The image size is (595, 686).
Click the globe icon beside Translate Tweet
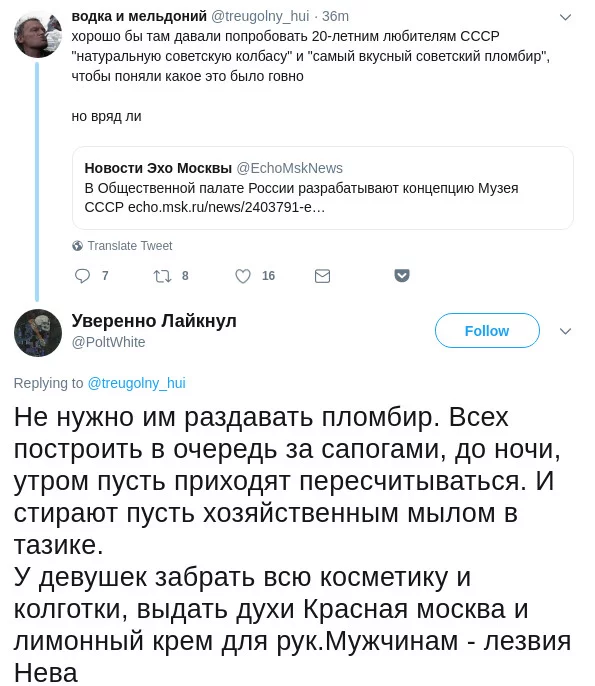click(x=77, y=246)
